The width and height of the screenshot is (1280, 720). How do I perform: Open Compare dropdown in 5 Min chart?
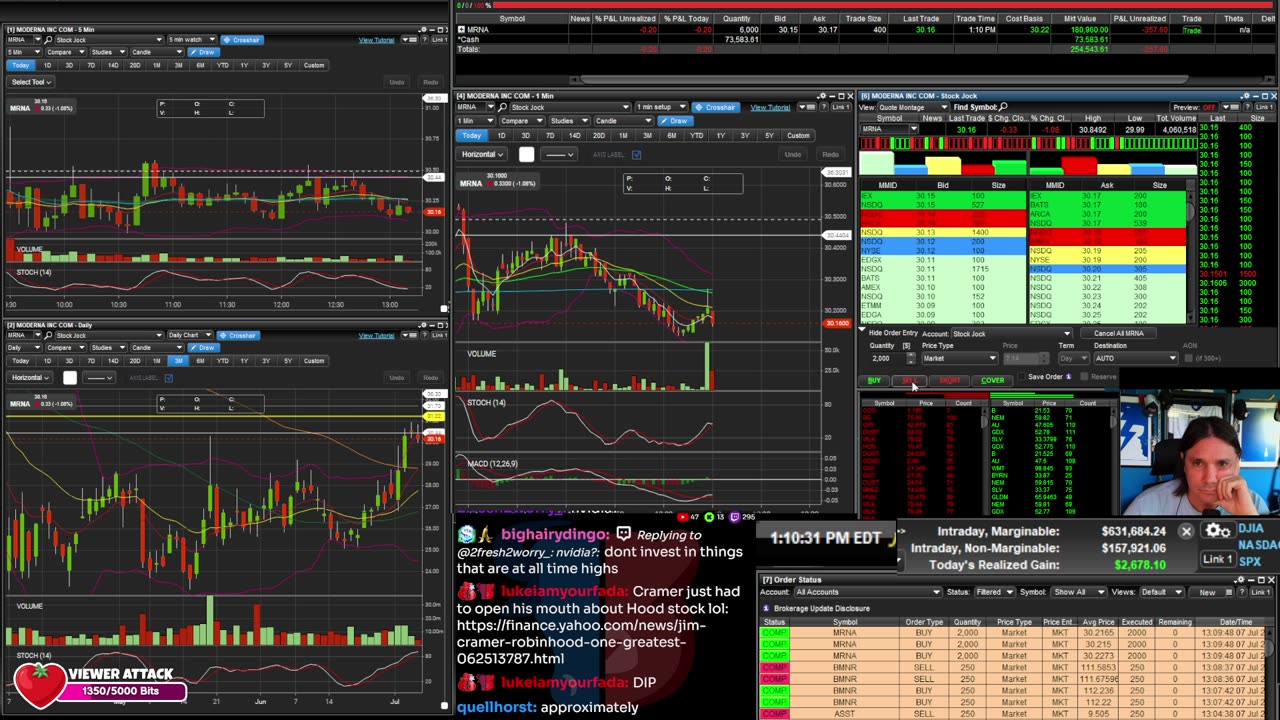[x=65, y=52]
